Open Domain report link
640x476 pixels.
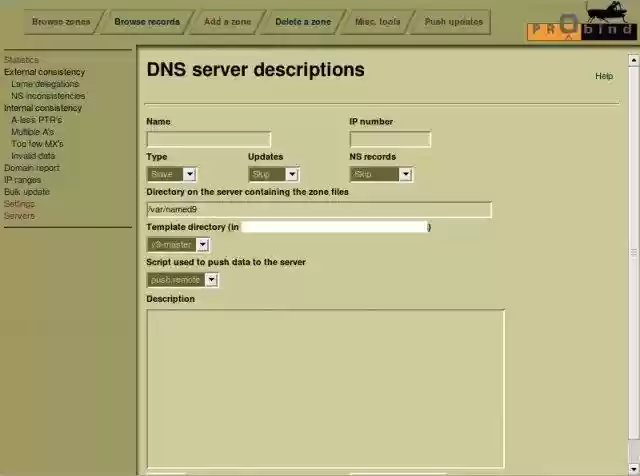32,168
